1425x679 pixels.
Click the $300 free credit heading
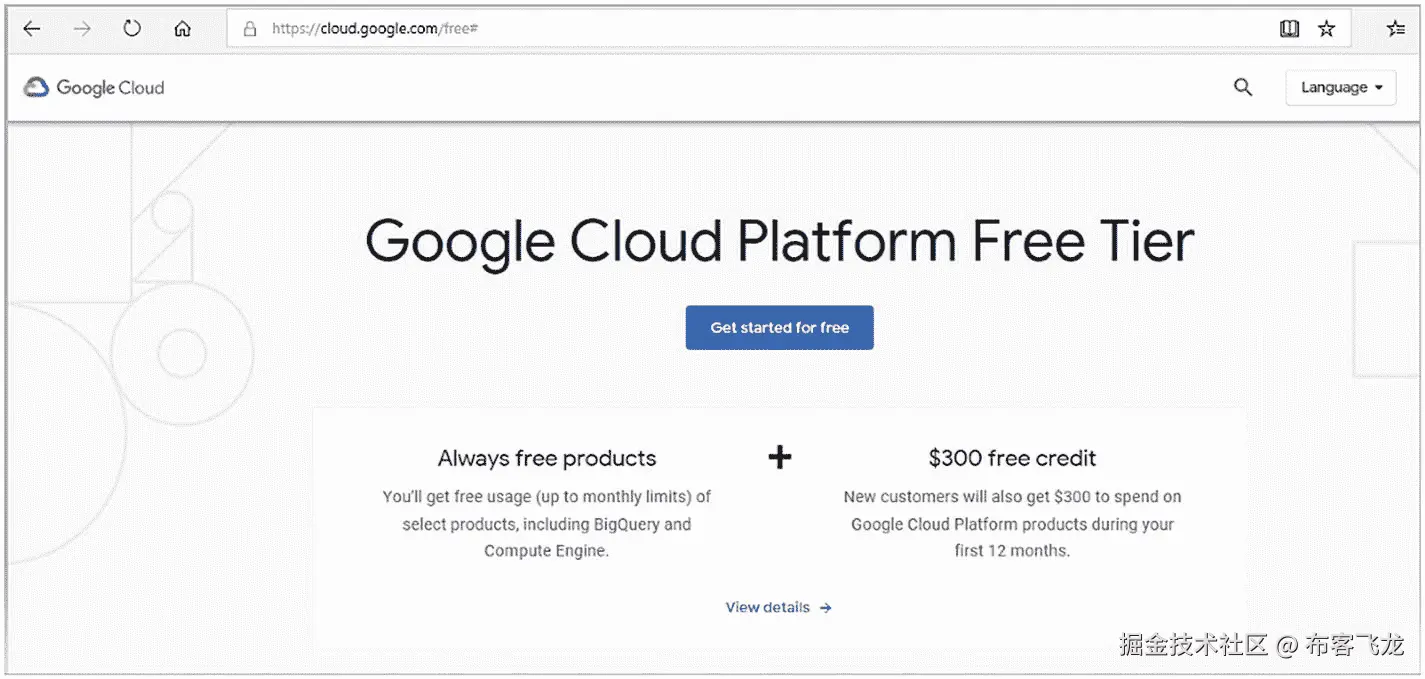(1012, 459)
